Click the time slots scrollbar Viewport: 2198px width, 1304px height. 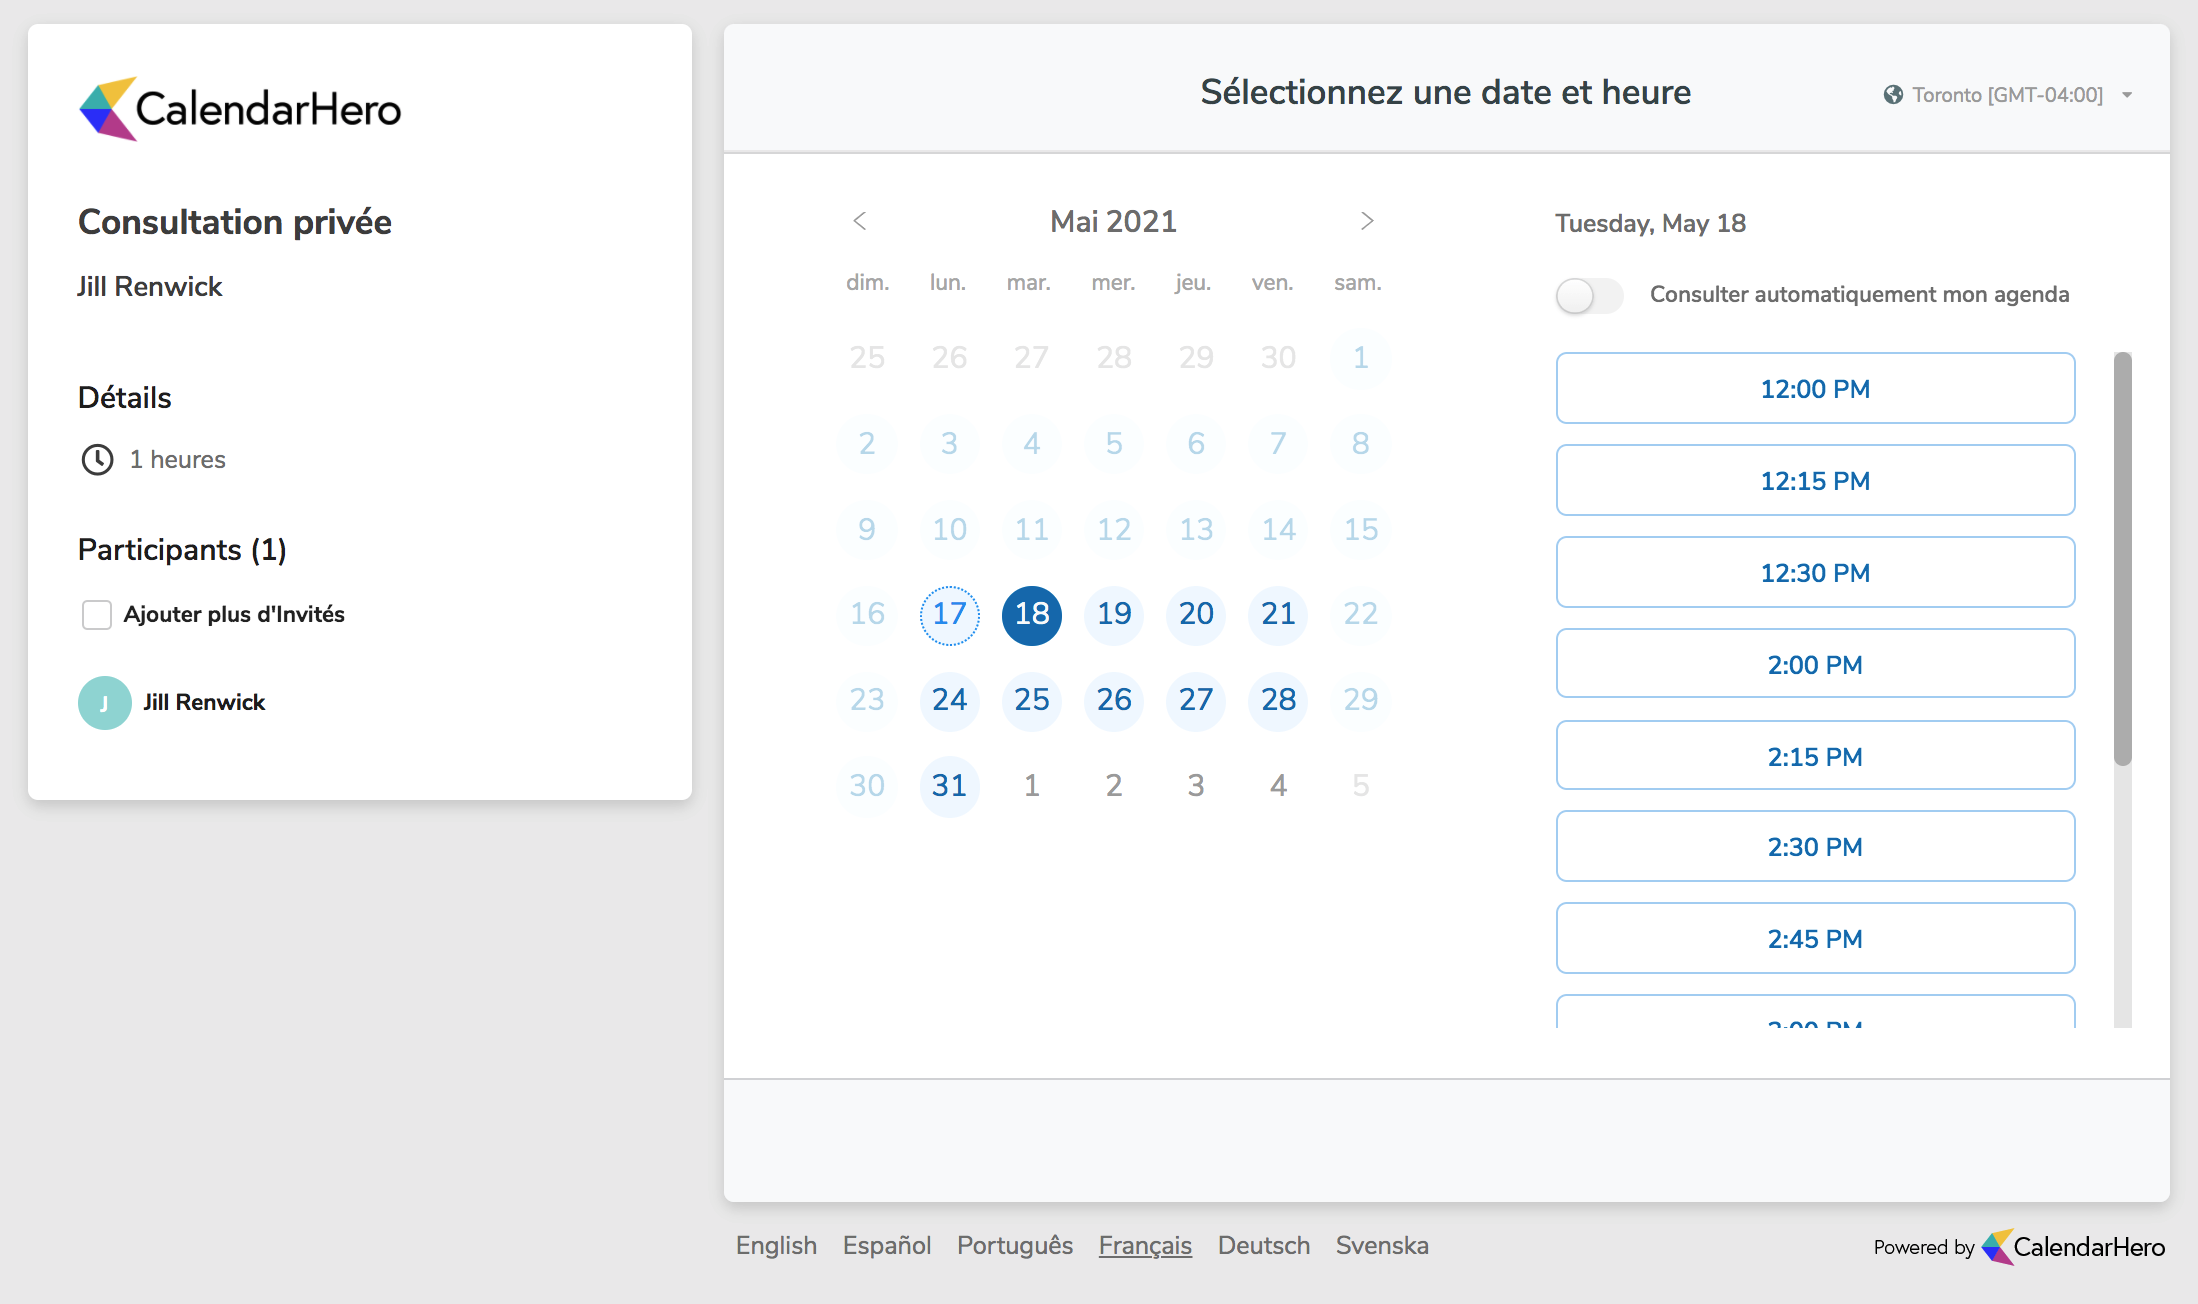(x=2122, y=560)
